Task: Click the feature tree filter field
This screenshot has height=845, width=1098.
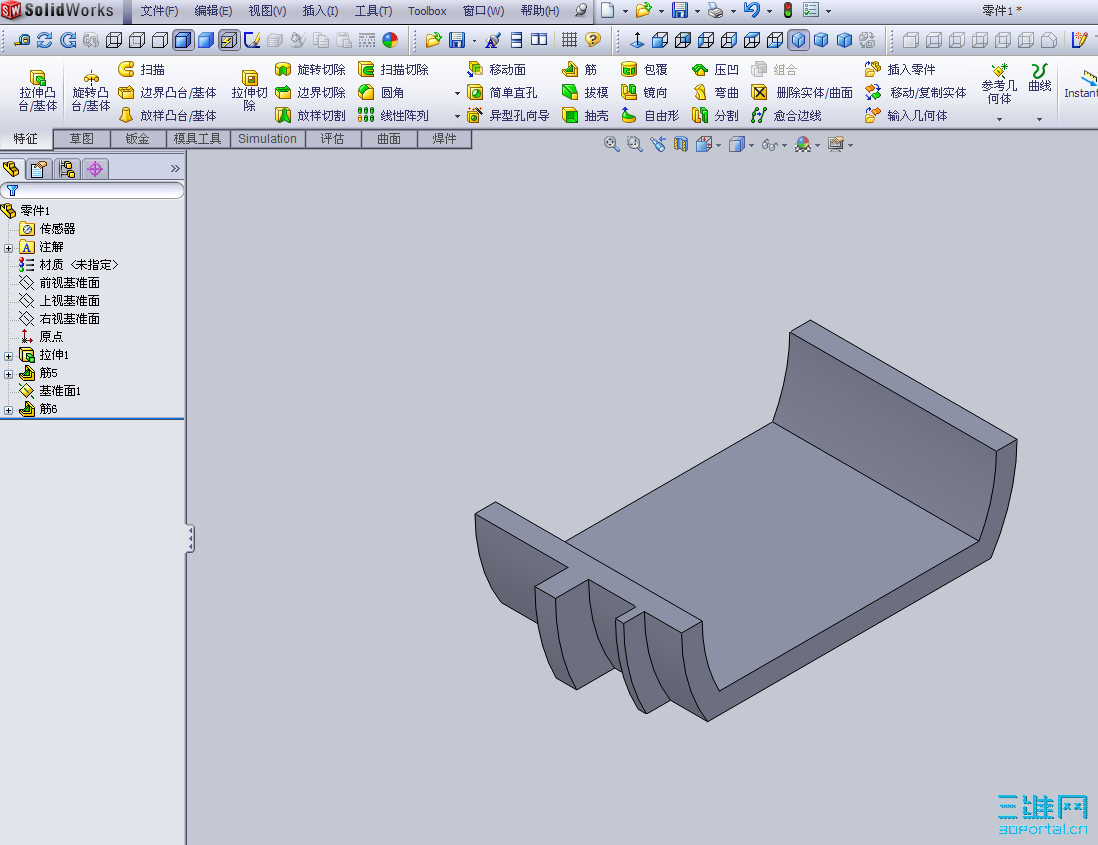Action: [95, 190]
